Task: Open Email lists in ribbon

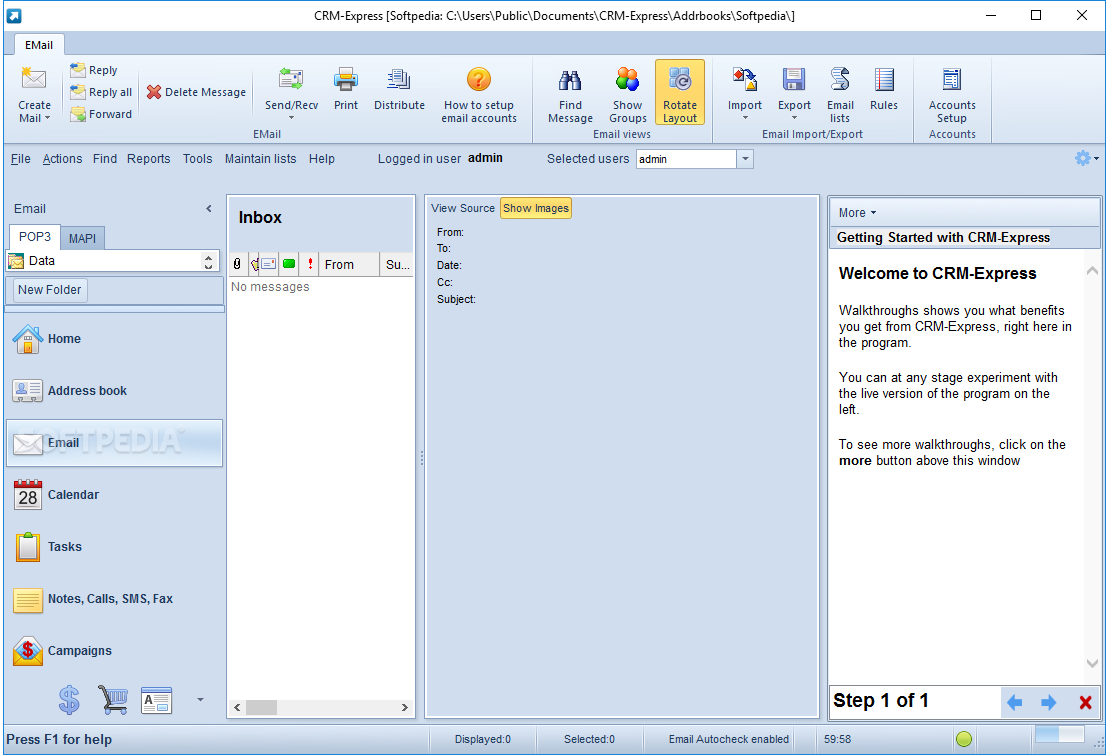Action: (840, 95)
